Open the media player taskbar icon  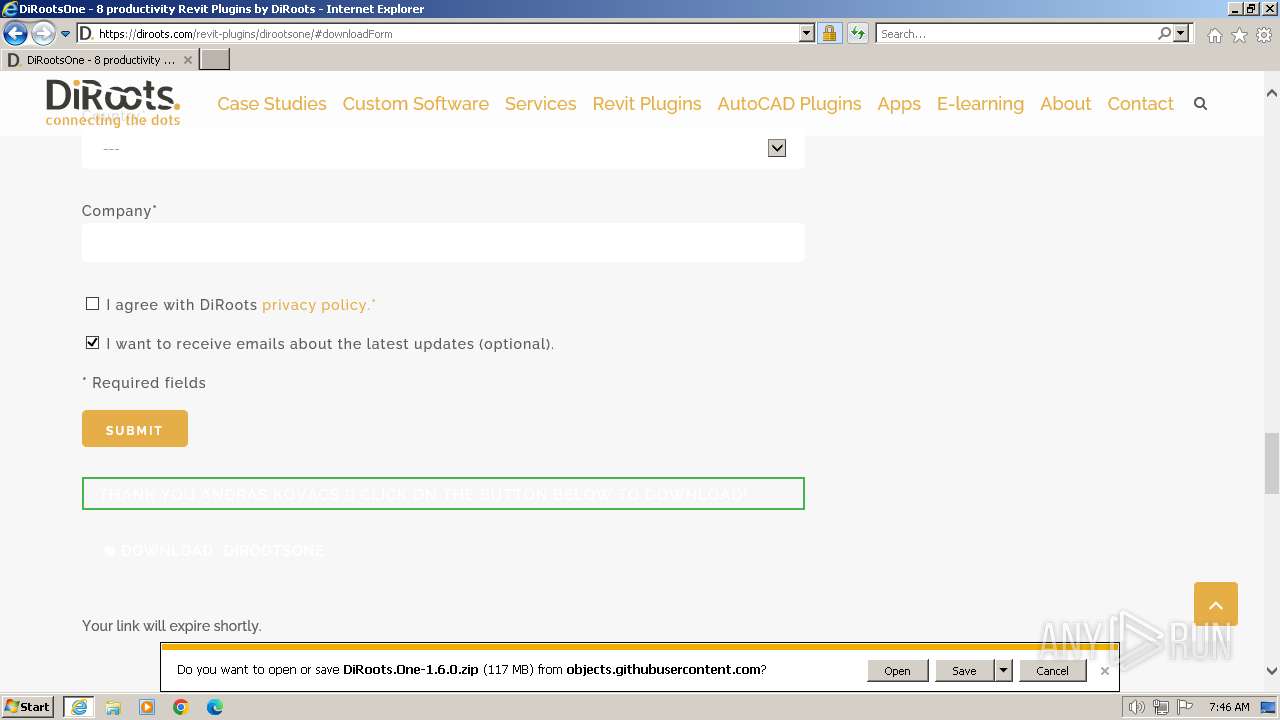click(147, 707)
